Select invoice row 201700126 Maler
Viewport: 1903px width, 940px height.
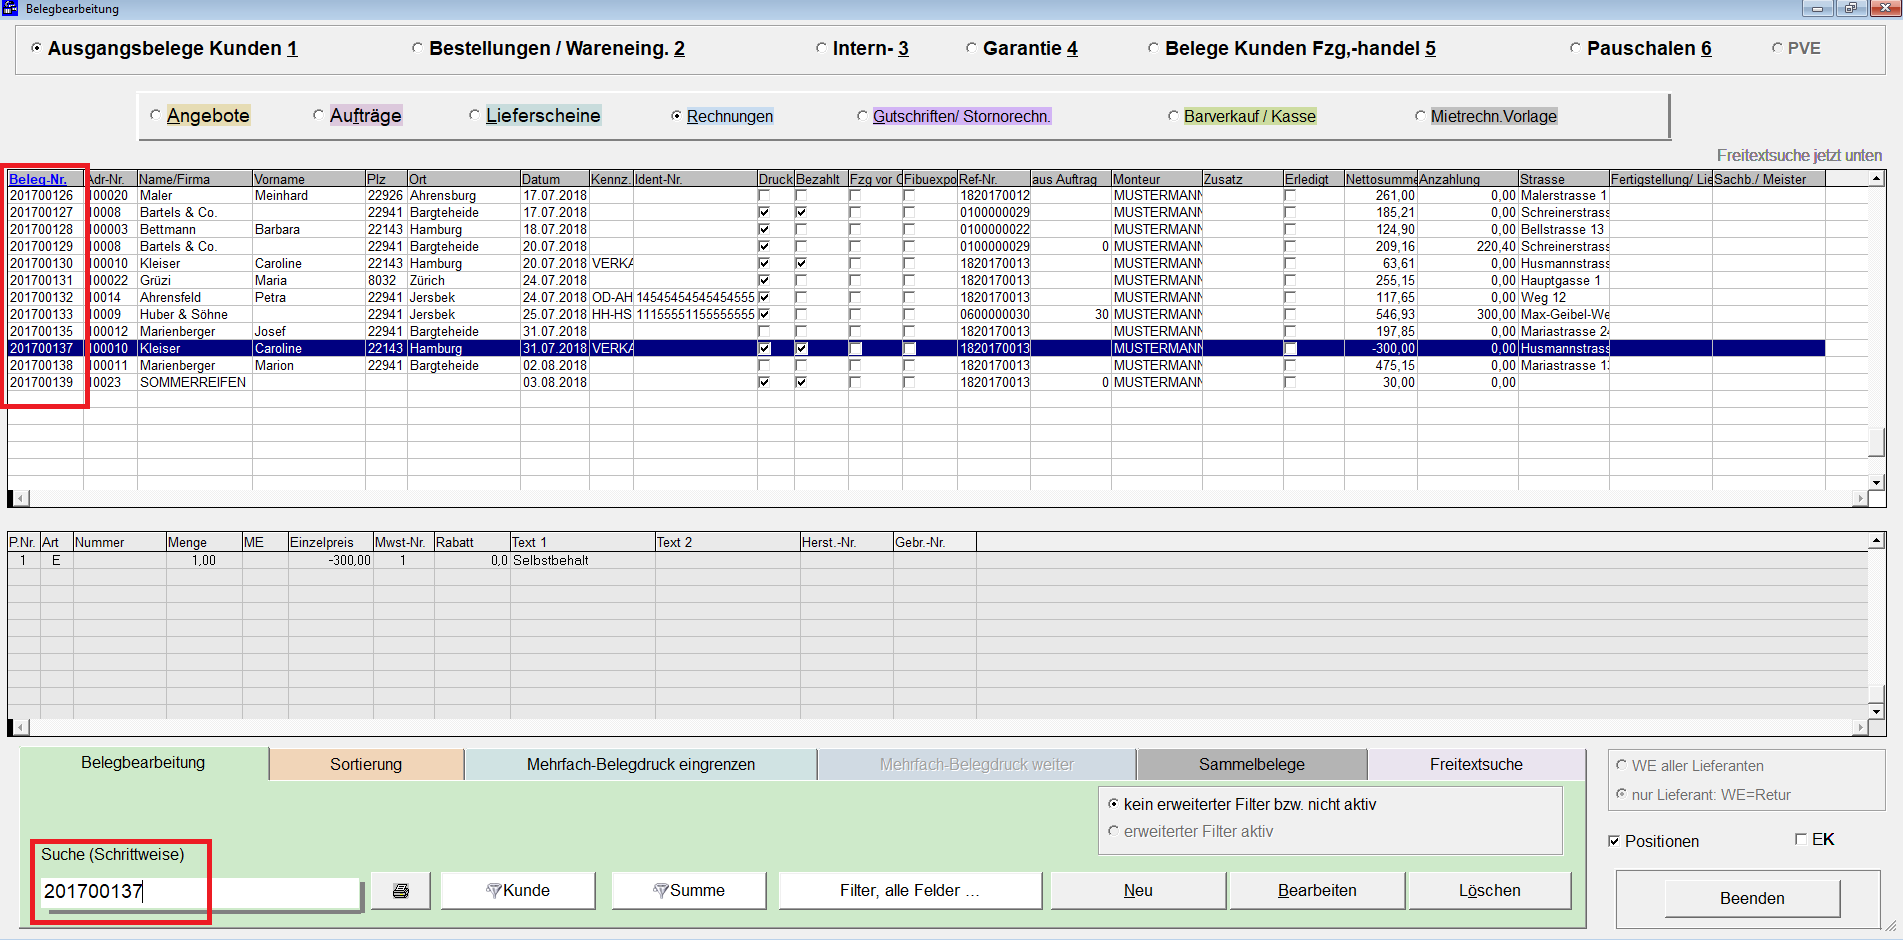pyautogui.click(x=916, y=196)
